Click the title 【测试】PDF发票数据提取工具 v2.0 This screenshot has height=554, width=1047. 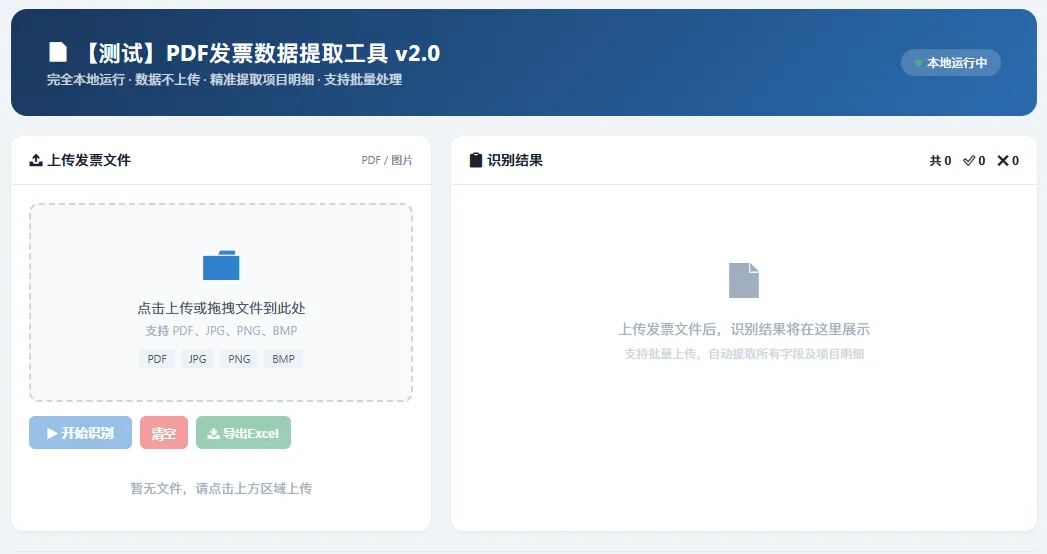click(x=260, y=53)
